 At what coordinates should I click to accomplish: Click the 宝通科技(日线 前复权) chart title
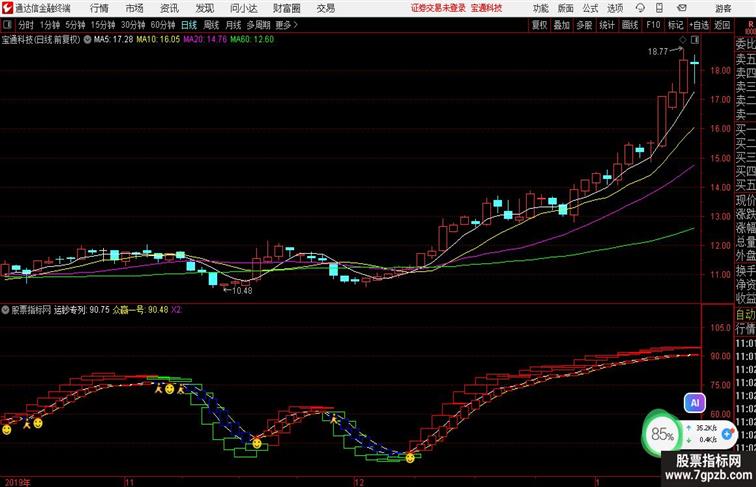tap(41, 40)
